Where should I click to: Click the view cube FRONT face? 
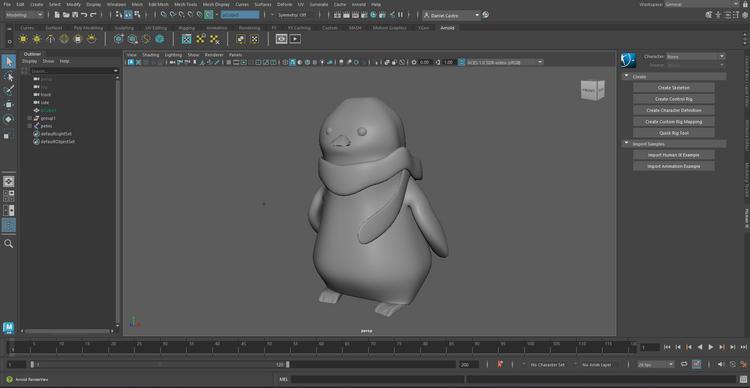pos(589,90)
